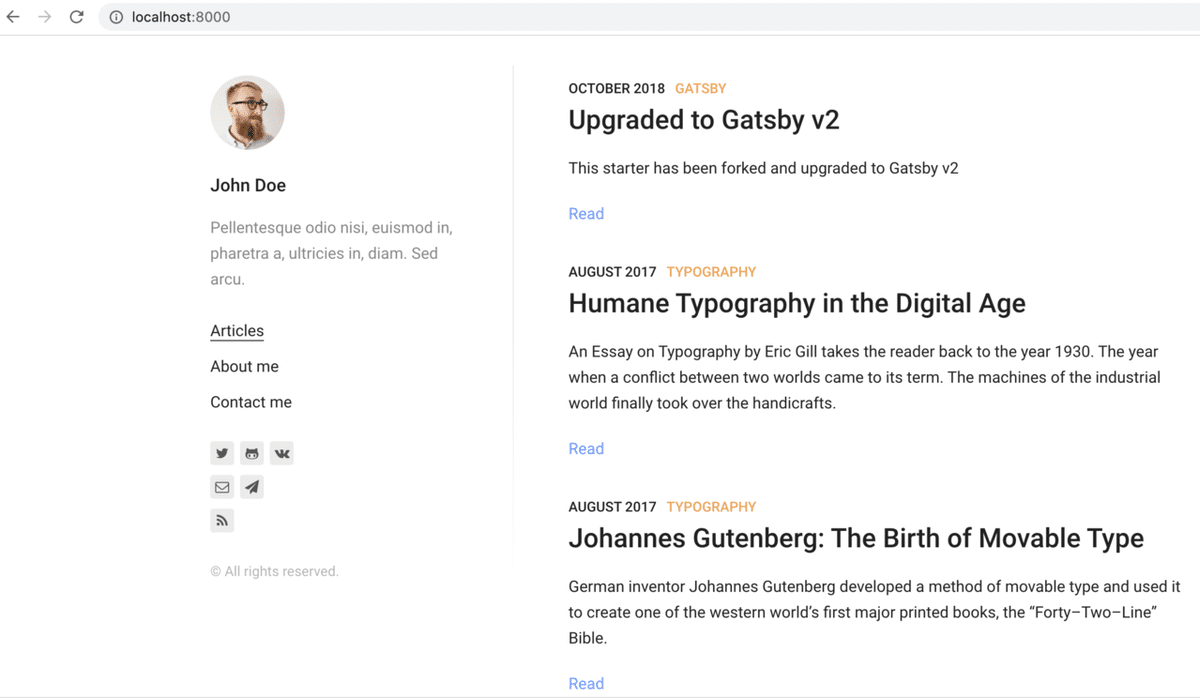The image size is (1200, 698).
Task: Go back with browser back arrow
Action: [13, 17]
